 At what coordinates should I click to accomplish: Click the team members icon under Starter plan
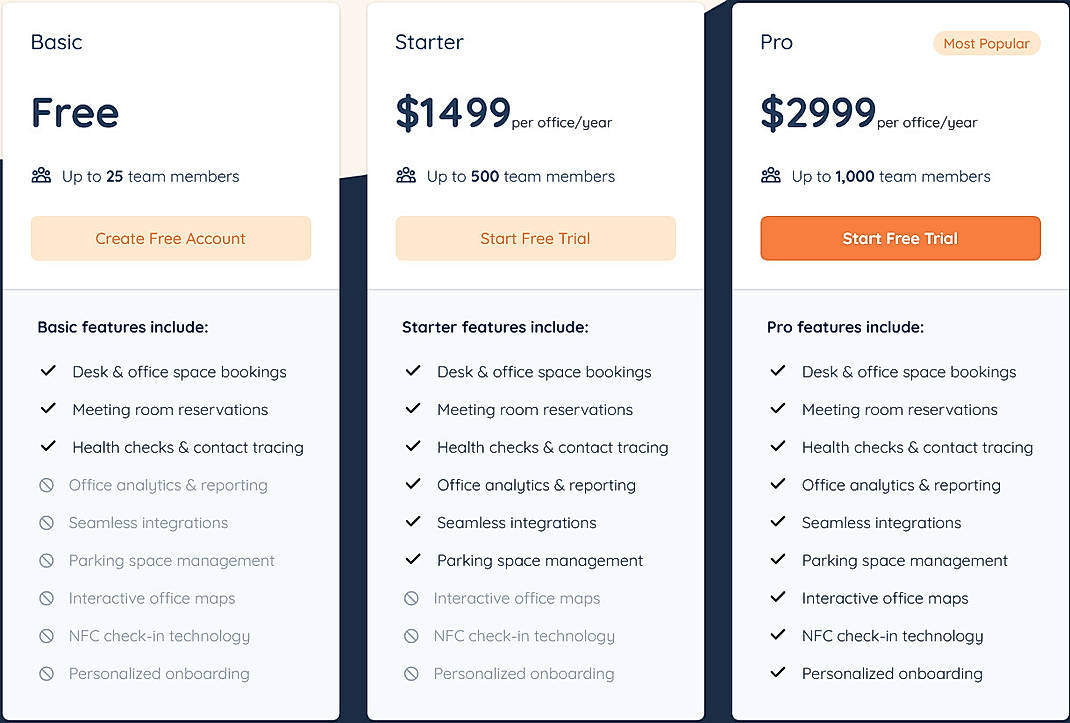click(405, 175)
